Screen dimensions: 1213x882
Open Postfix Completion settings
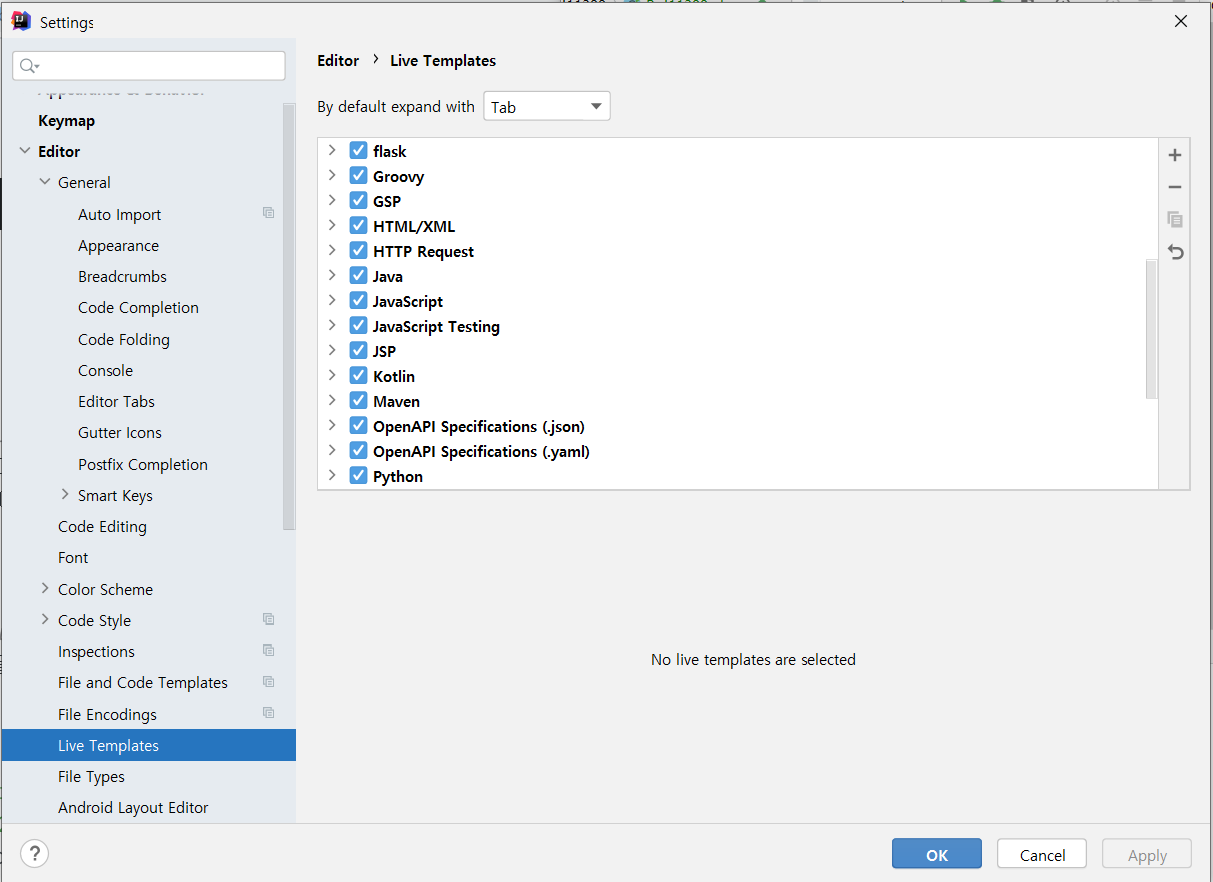pos(143,464)
